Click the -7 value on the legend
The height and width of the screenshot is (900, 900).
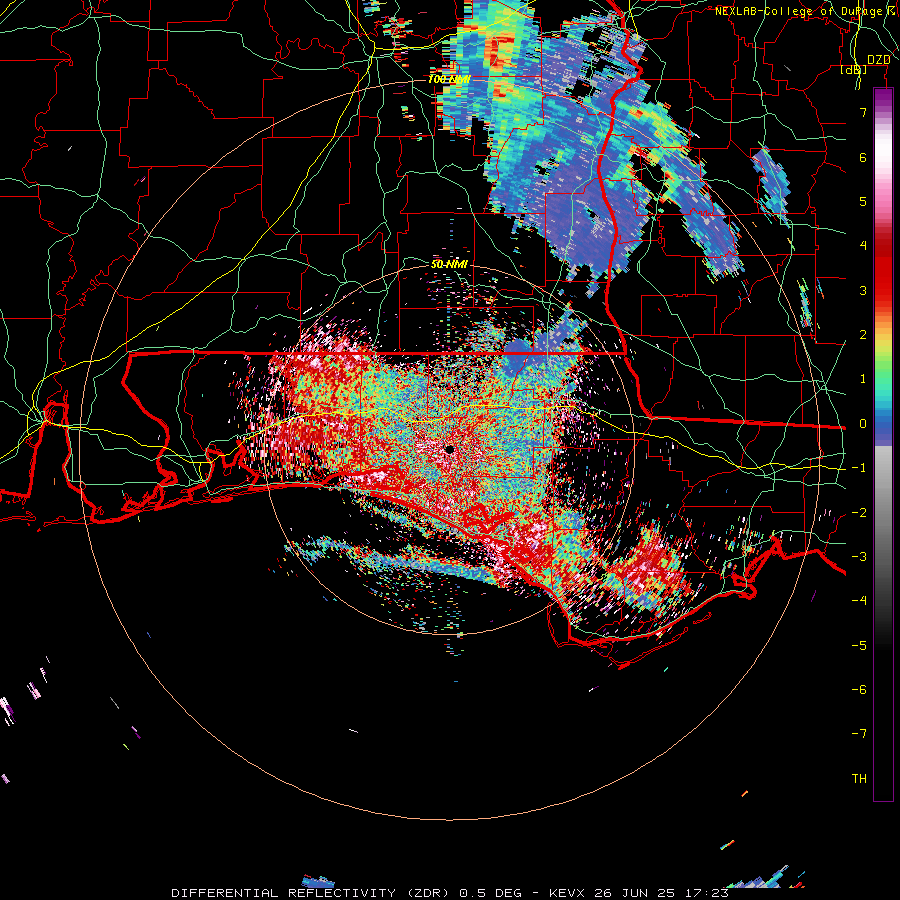click(859, 734)
